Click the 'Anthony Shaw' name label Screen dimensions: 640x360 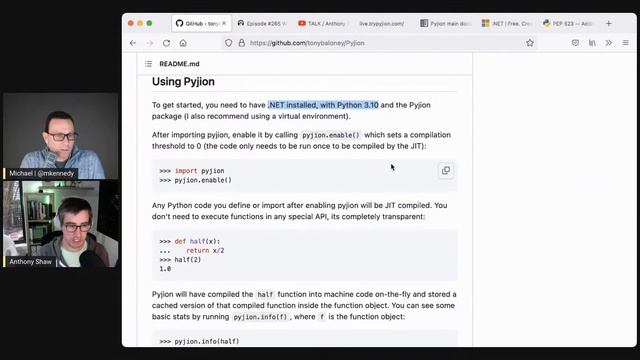tap(31, 262)
